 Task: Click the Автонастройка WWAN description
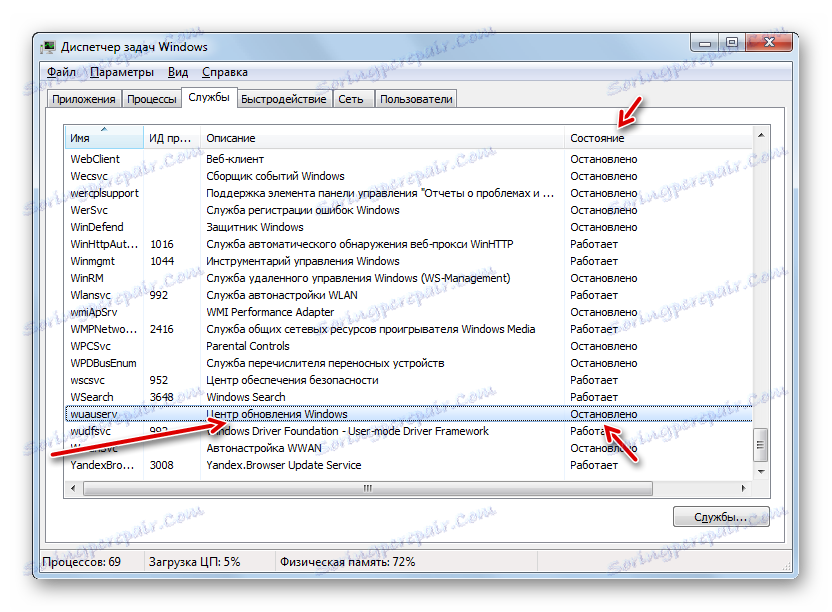264,448
